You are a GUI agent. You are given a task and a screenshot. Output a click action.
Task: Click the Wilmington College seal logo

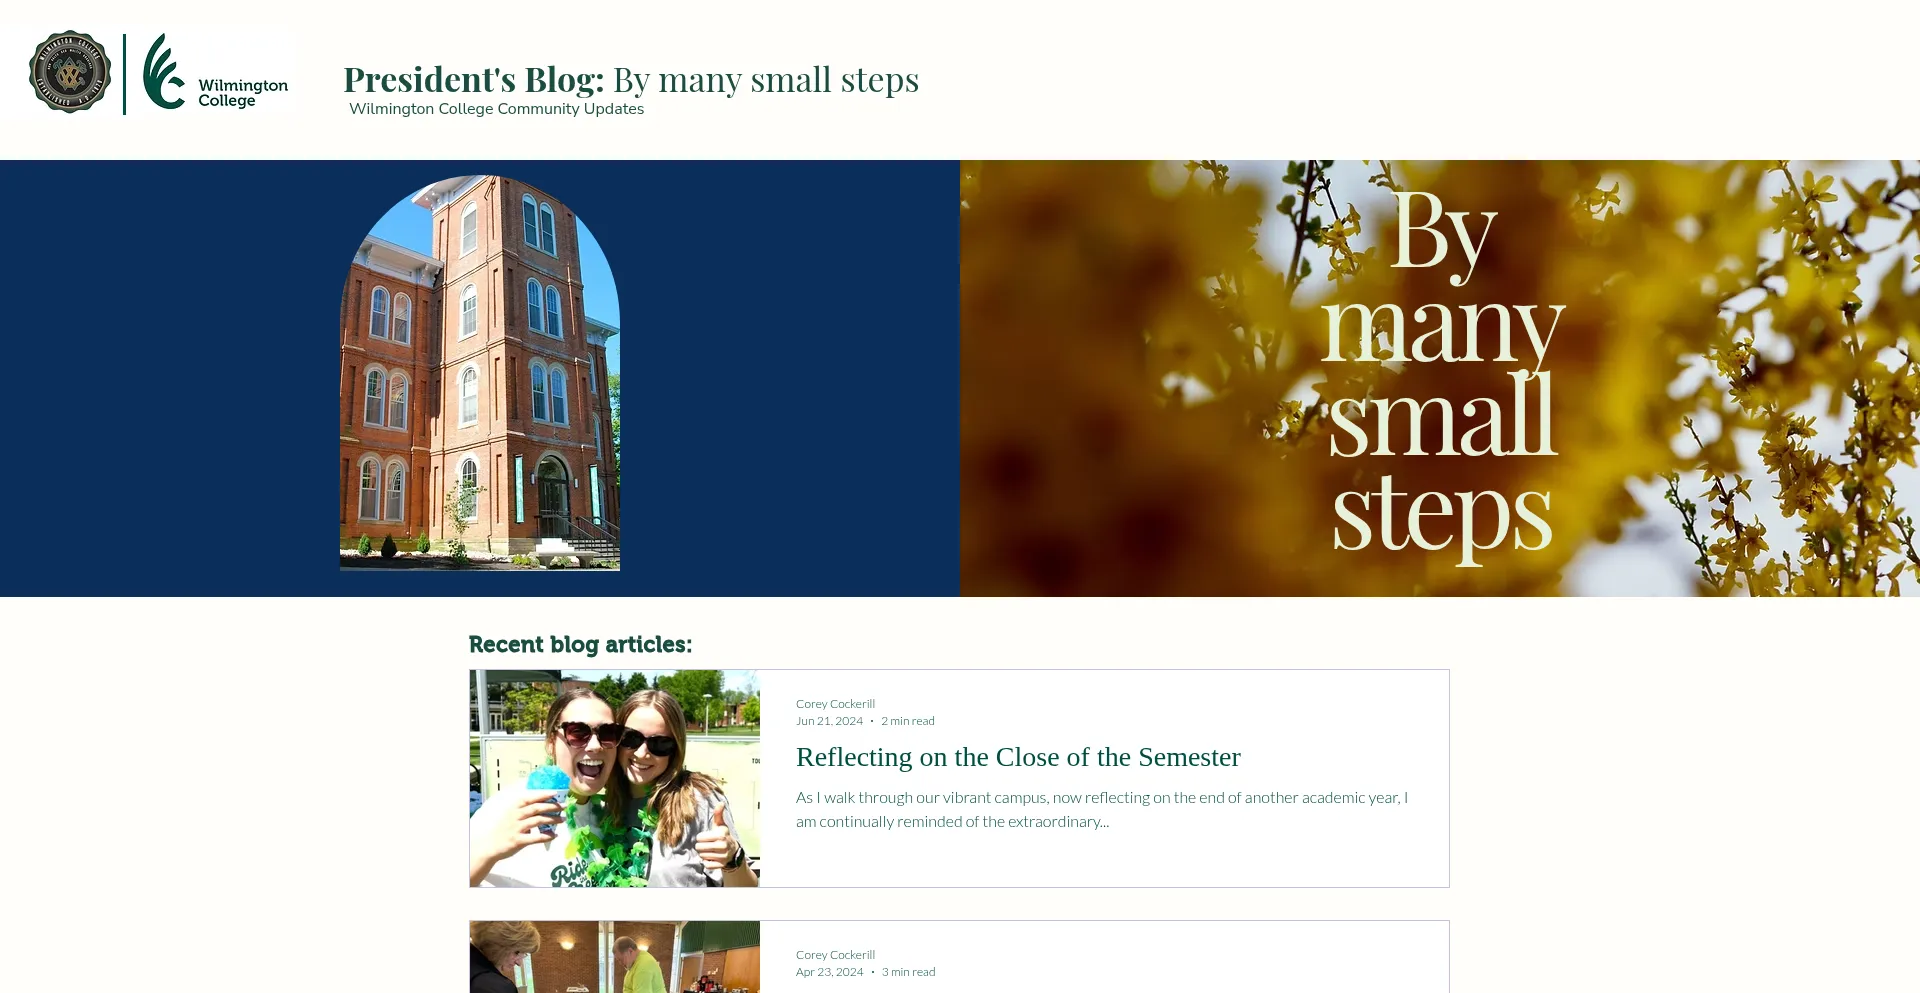[69, 72]
